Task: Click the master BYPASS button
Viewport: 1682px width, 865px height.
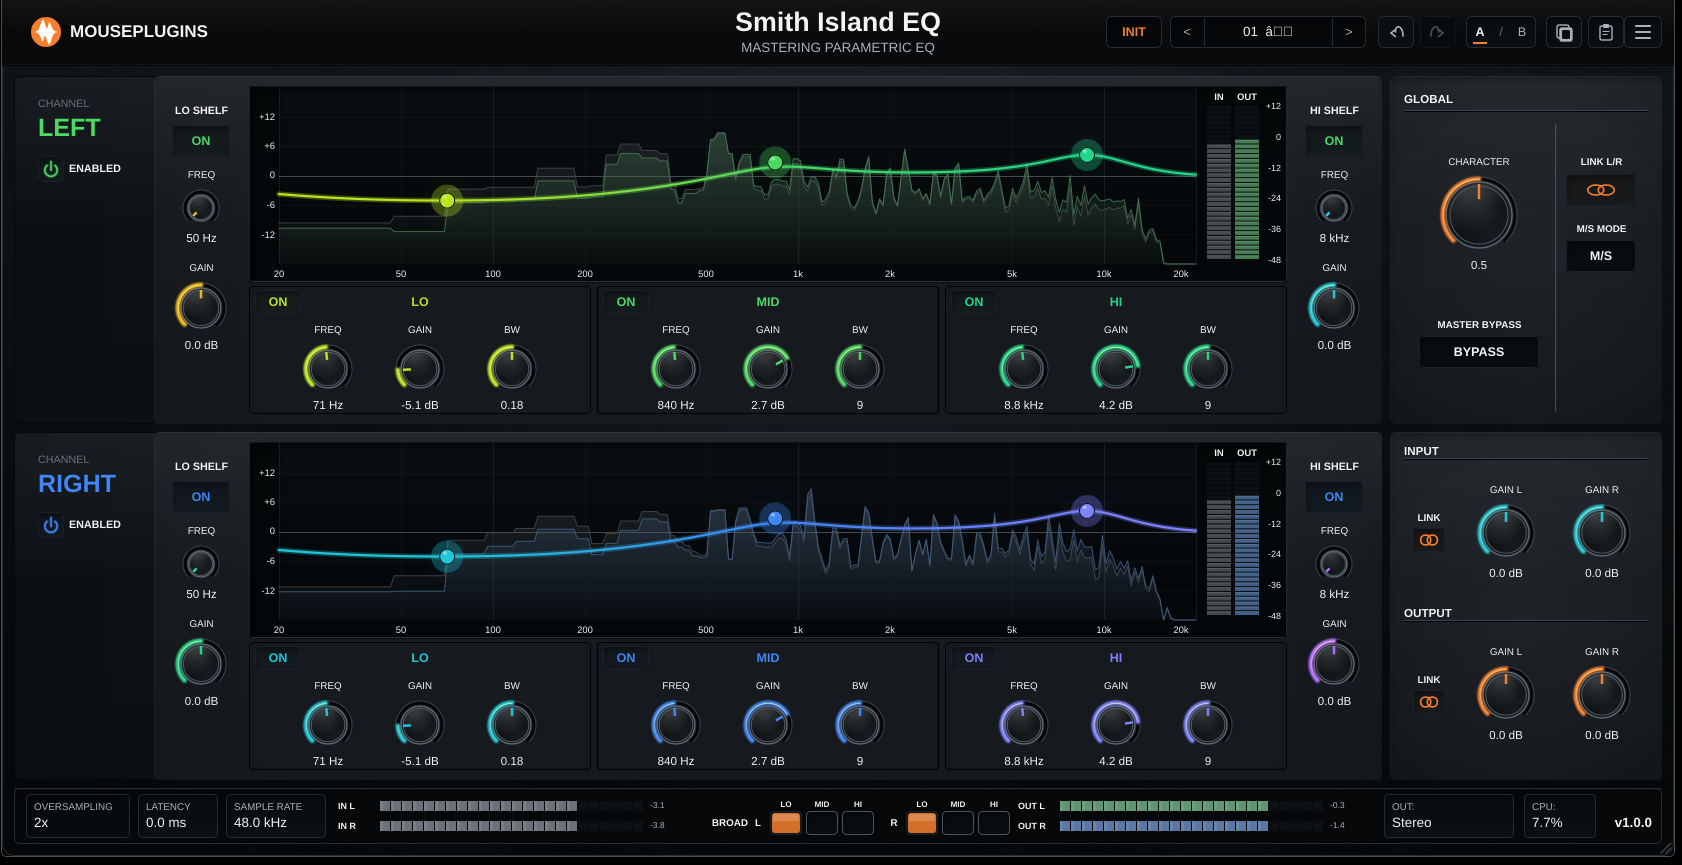Action: 1479,352
